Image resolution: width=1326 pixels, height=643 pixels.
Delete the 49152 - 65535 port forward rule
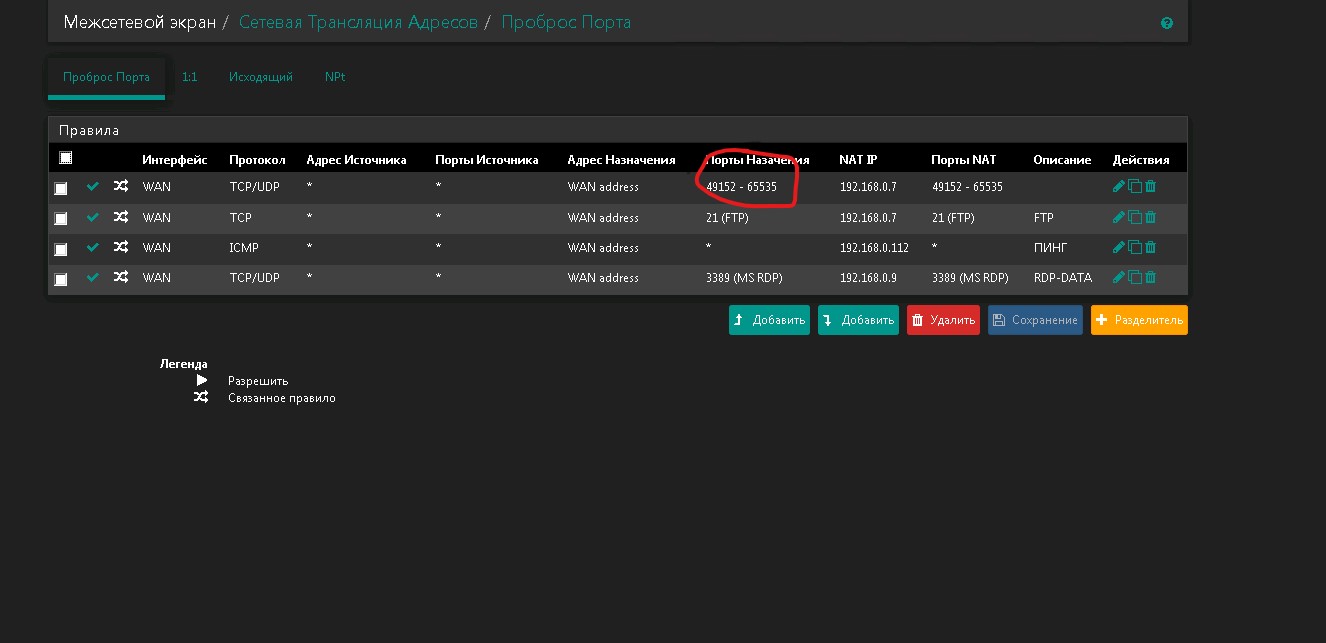(x=1150, y=186)
